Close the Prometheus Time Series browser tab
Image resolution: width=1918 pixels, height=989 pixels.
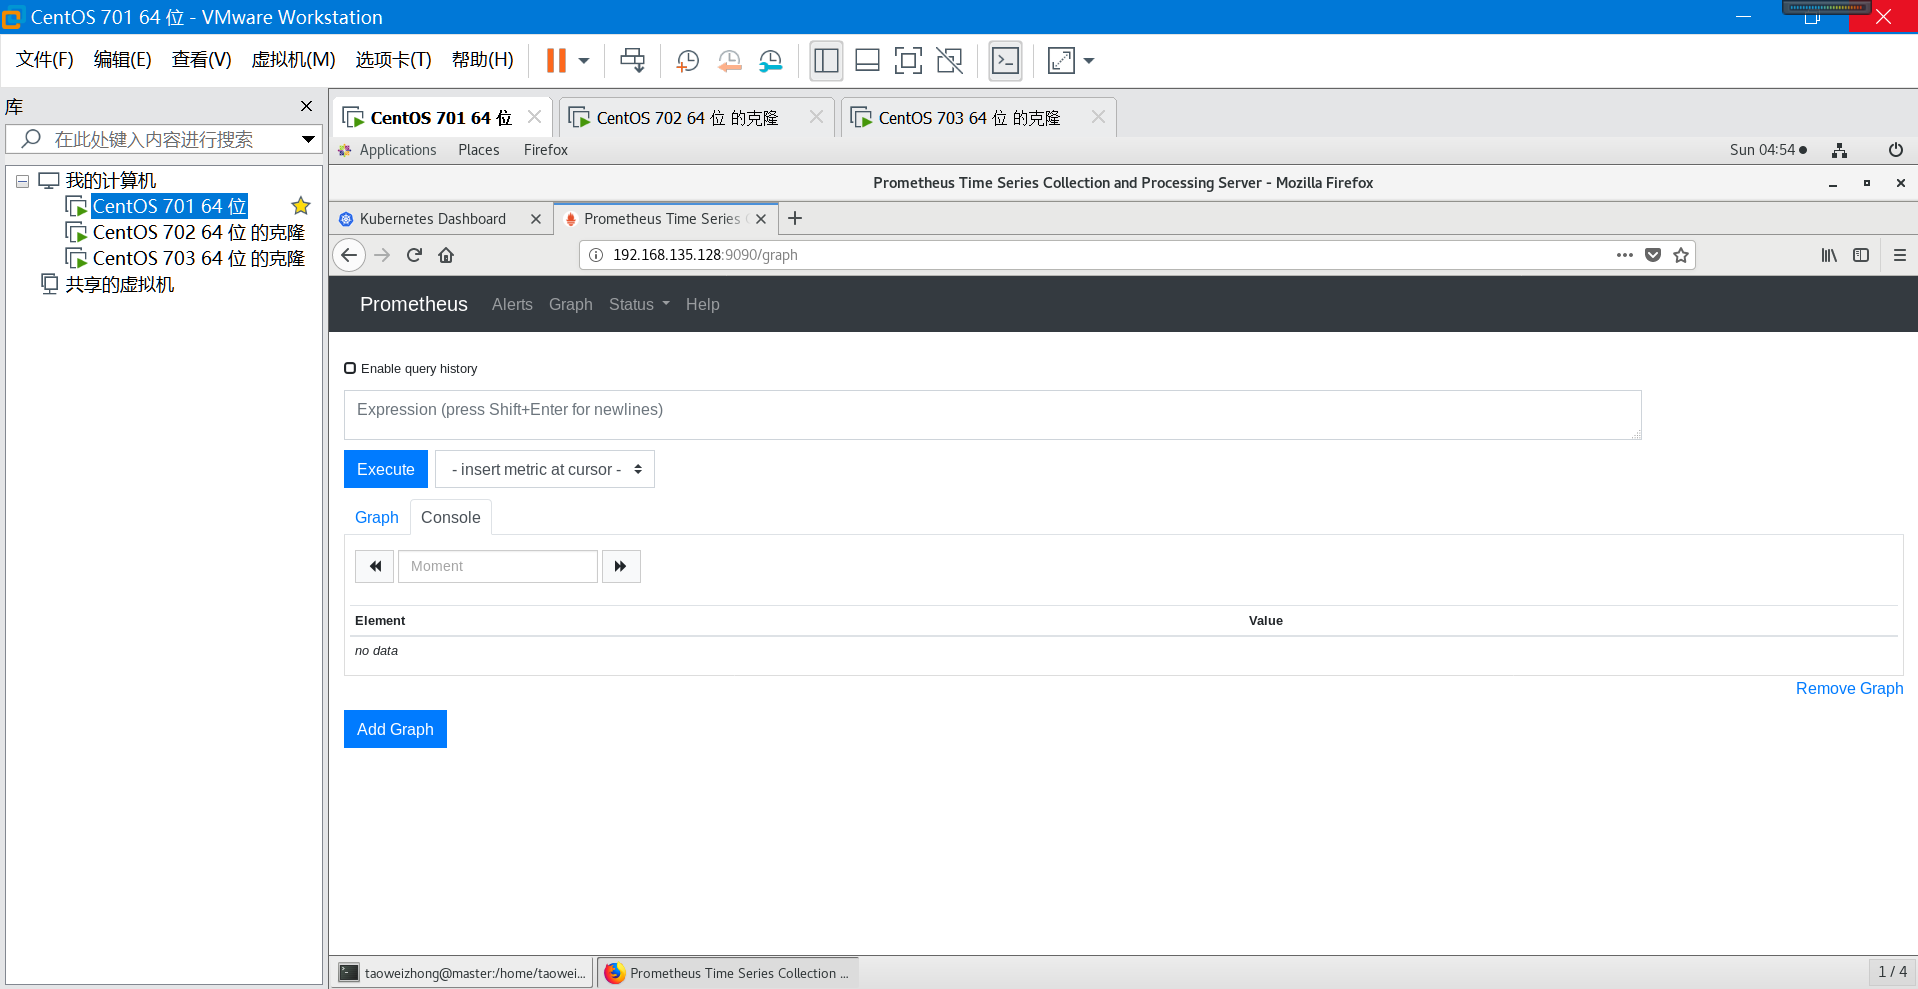click(x=761, y=219)
